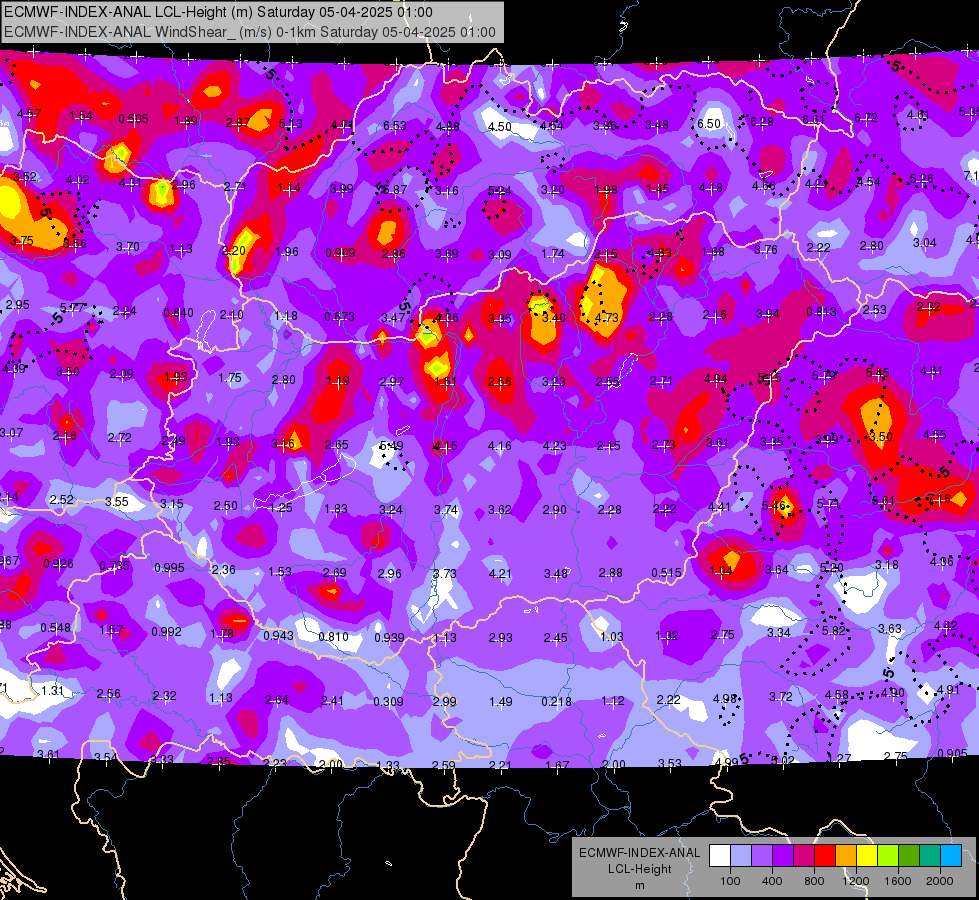
Task: Click the magenta legend color swatch
Action: pyautogui.click(x=804, y=855)
